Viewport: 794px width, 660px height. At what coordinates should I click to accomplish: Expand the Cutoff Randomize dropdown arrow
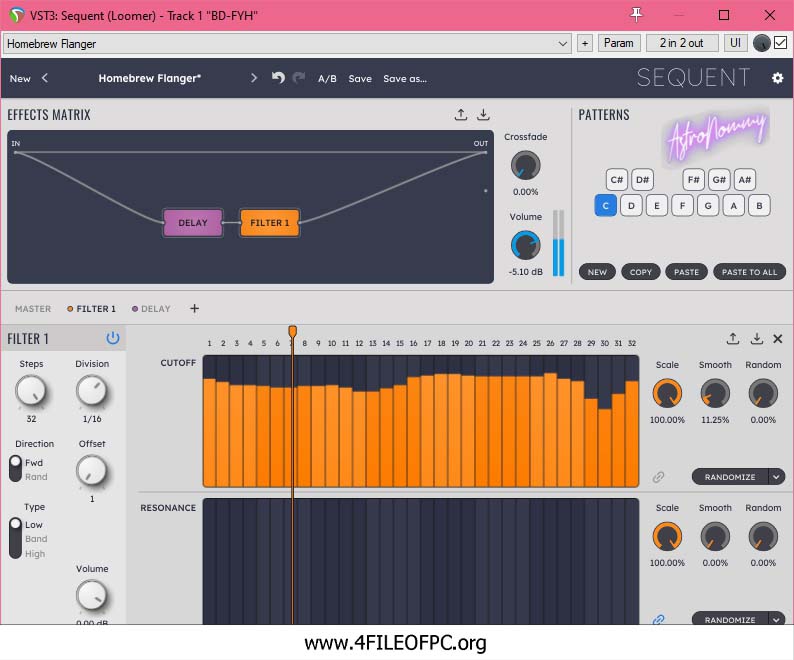pyautogui.click(x=777, y=477)
